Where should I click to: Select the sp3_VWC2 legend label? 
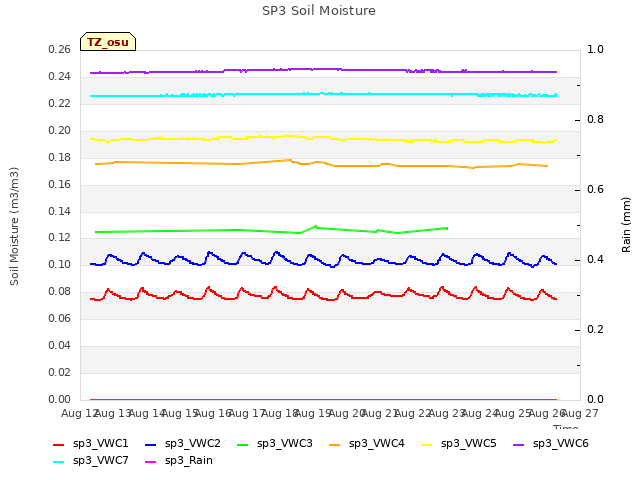pyautogui.click(x=193, y=444)
